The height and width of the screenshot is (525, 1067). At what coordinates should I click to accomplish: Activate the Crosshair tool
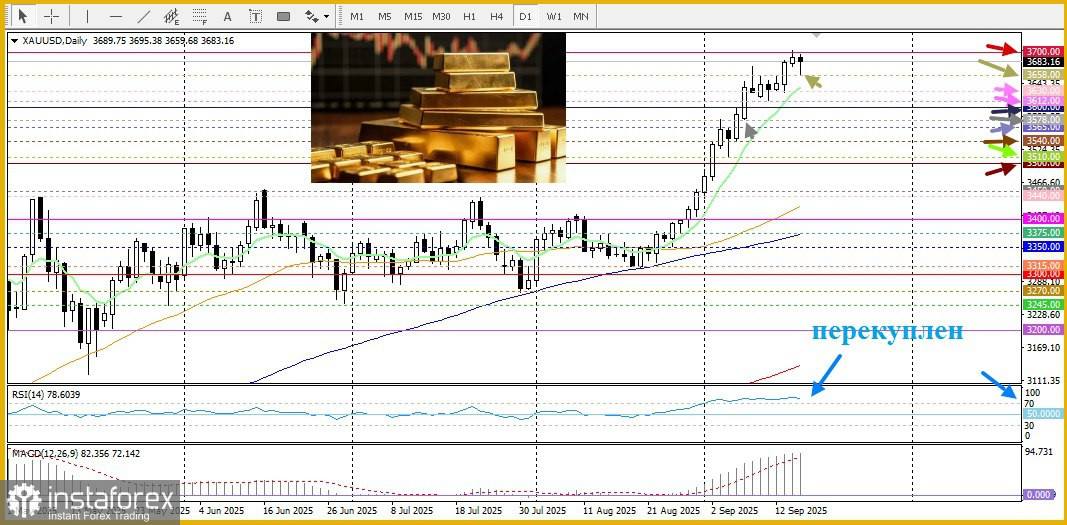tap(51, 16)
